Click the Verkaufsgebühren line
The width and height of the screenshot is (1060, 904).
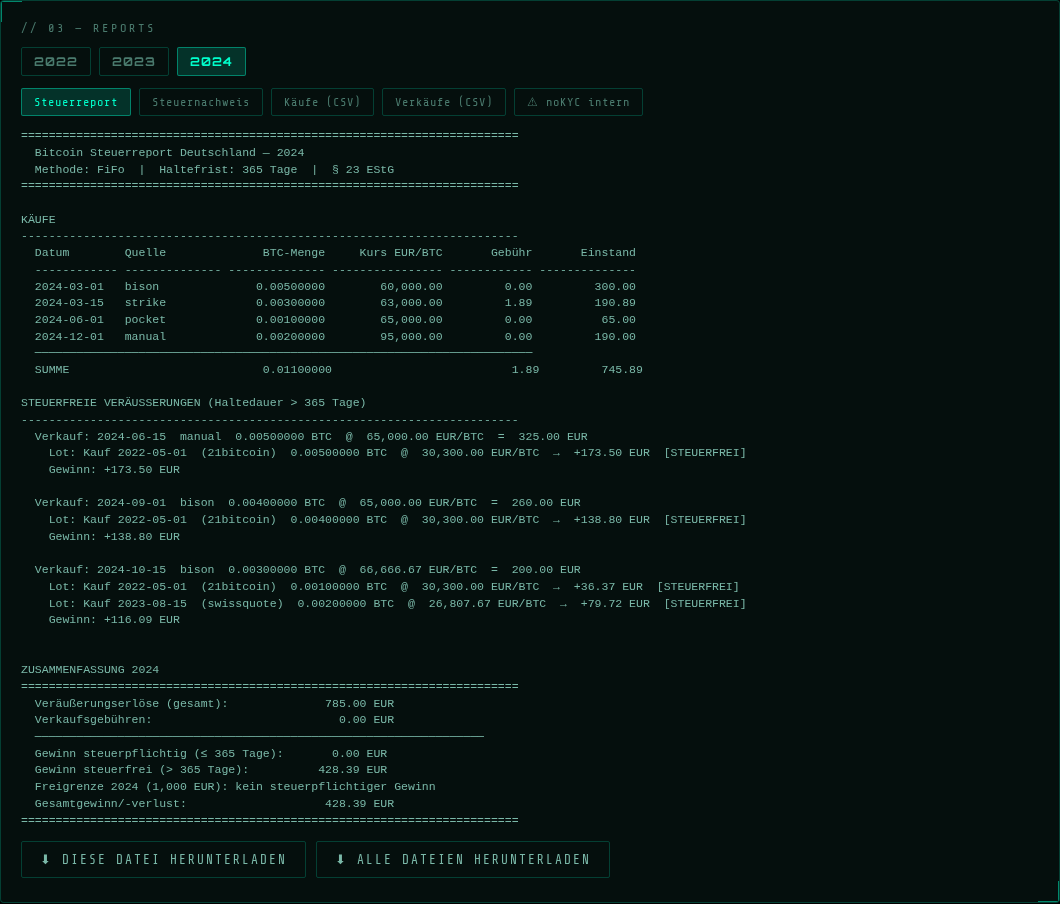pyautogui.click(x=214, y=720)
